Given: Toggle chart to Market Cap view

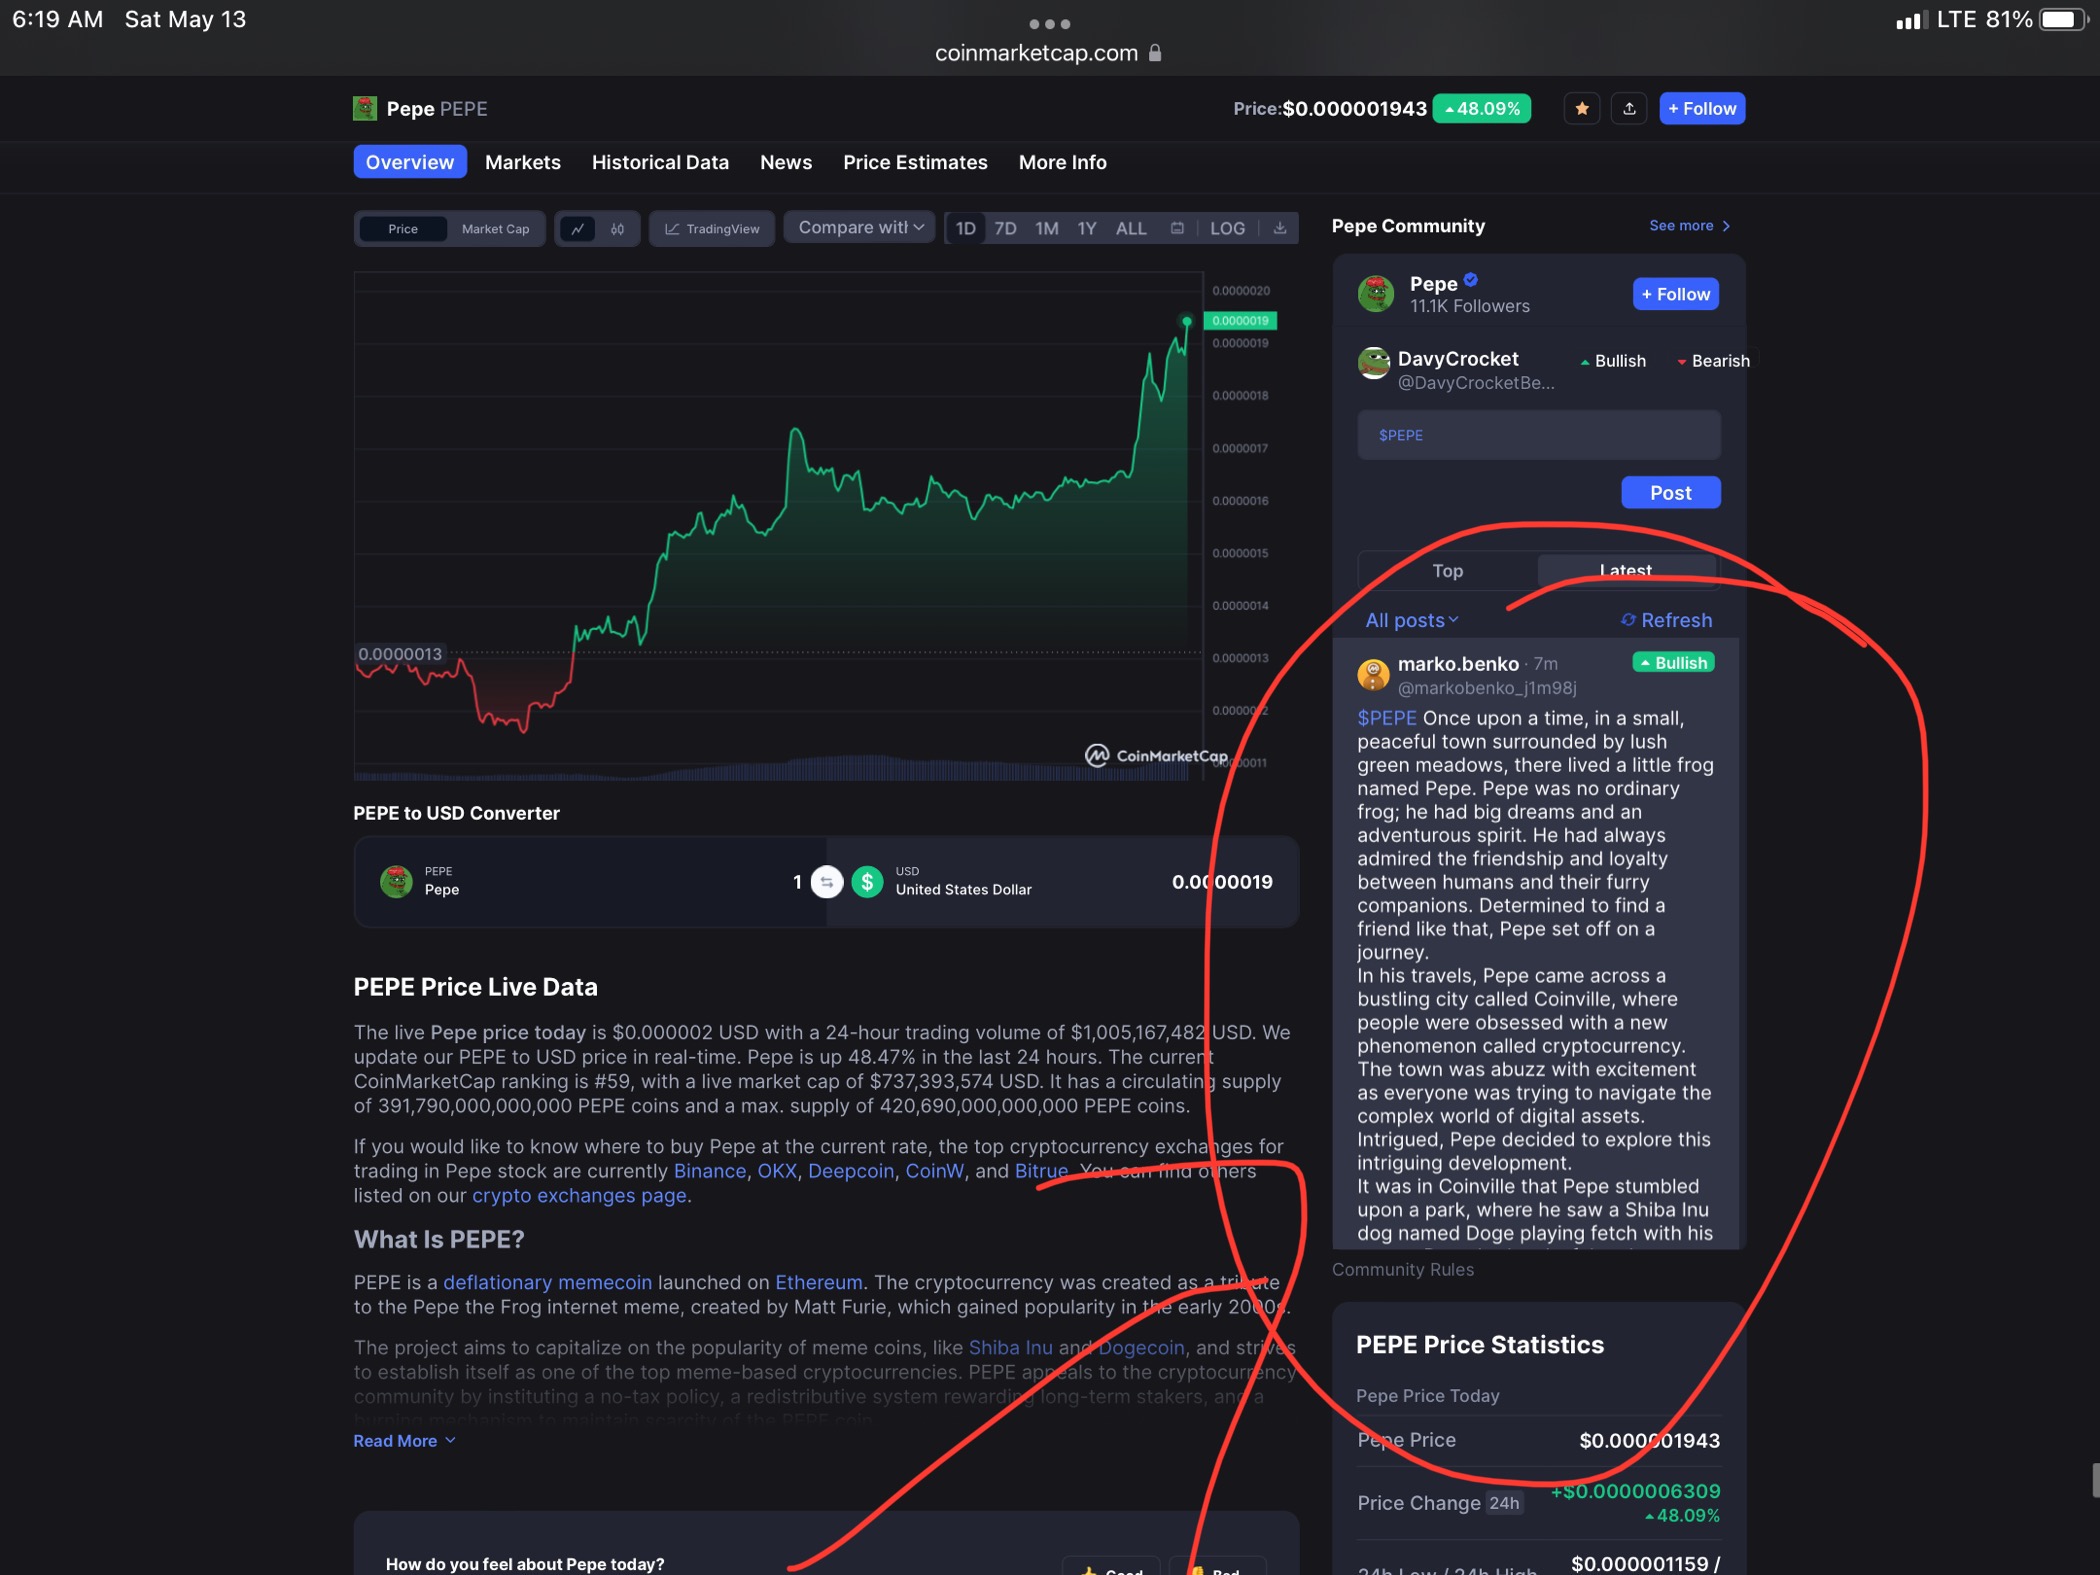Looking at the screenshot, I should point(495,229).
